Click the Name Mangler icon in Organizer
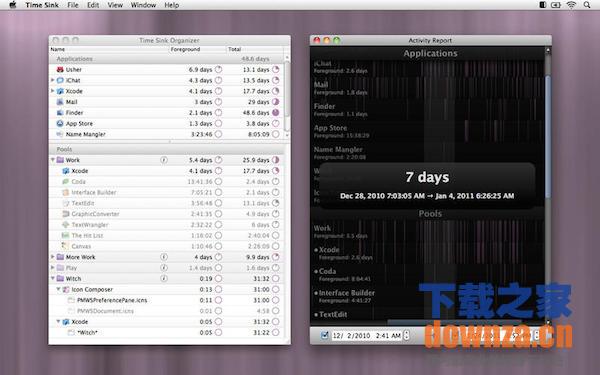The width and height of the screenshot is (600, 375). (x=60, y=134)
